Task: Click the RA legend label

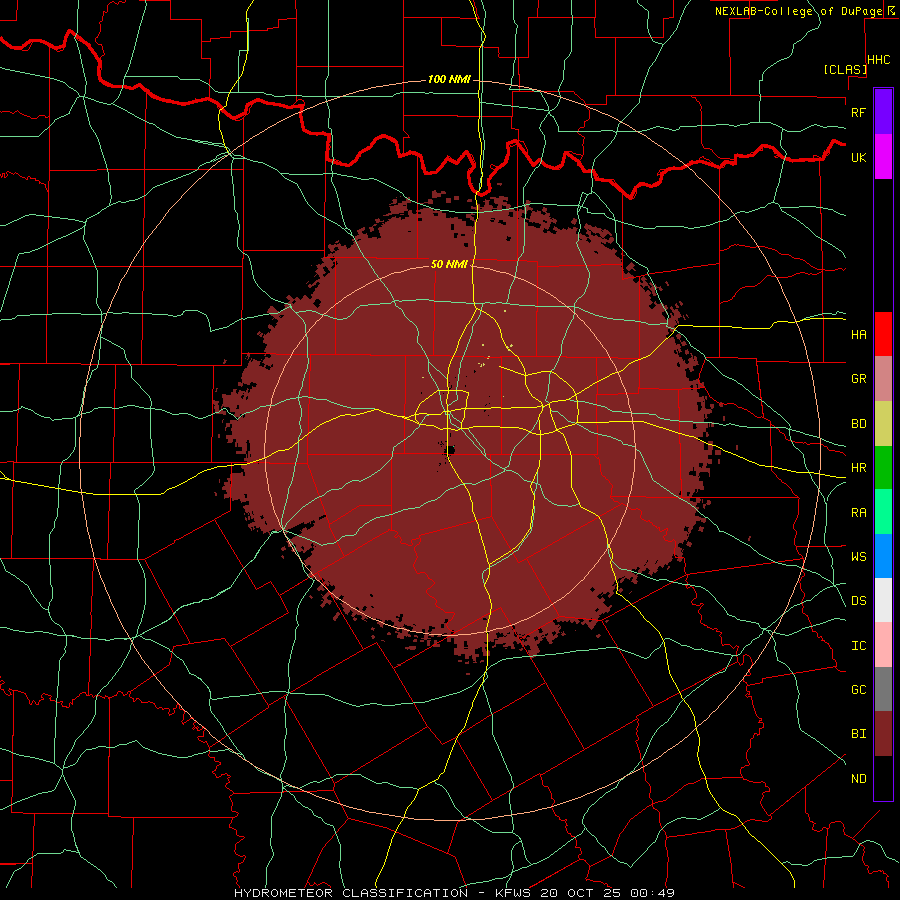Action: click(x=858, y=513)
